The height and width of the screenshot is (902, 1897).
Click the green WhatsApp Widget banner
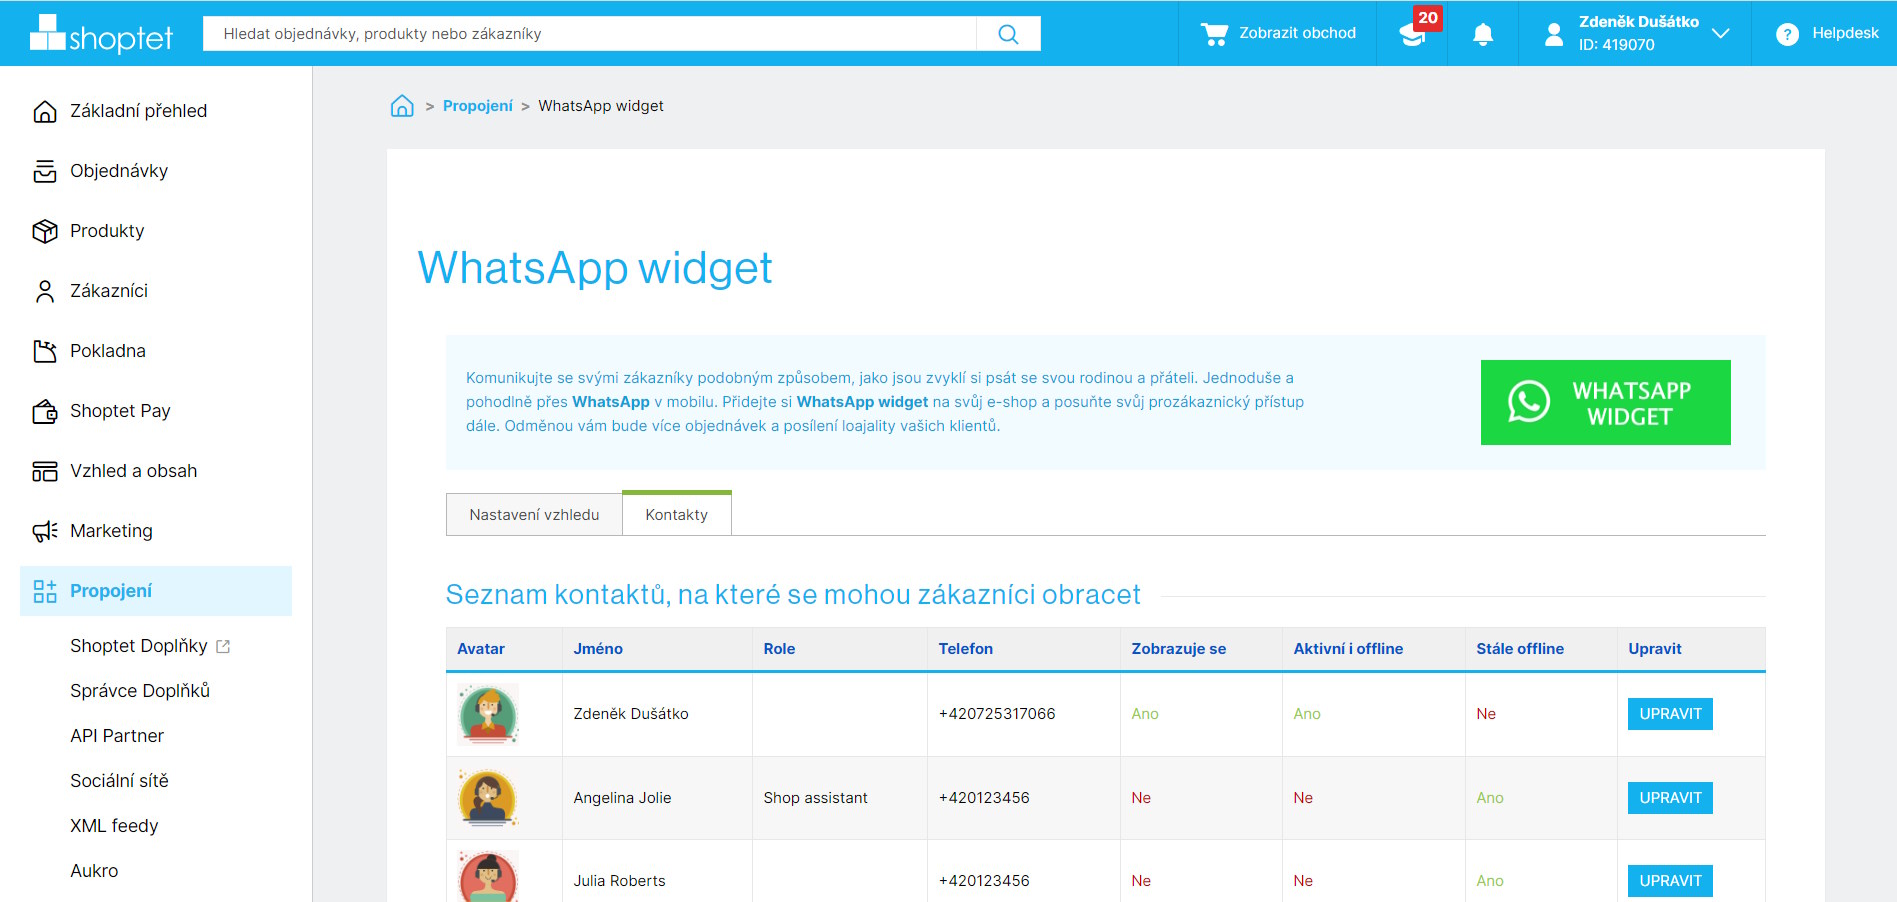pos(1605,402)
